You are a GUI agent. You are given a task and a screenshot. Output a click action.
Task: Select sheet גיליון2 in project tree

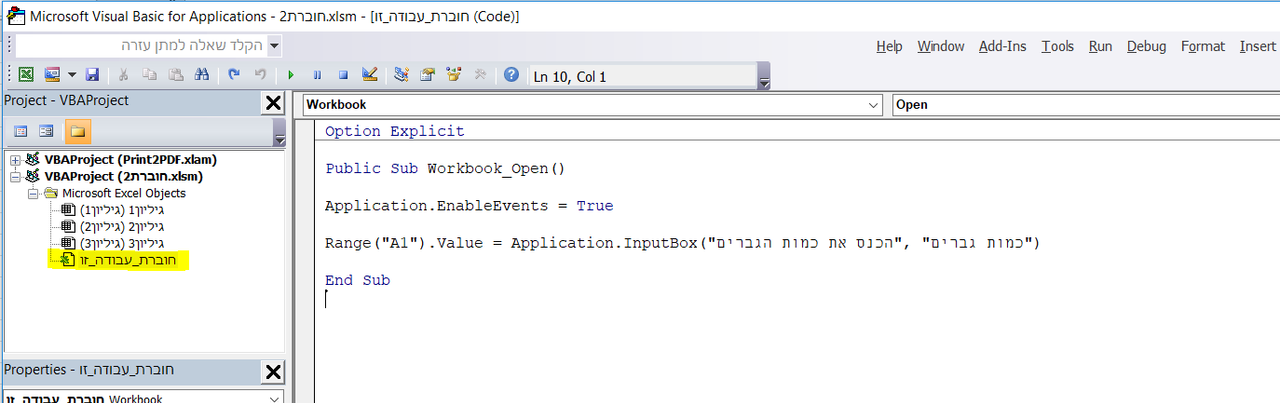(121, 227)
